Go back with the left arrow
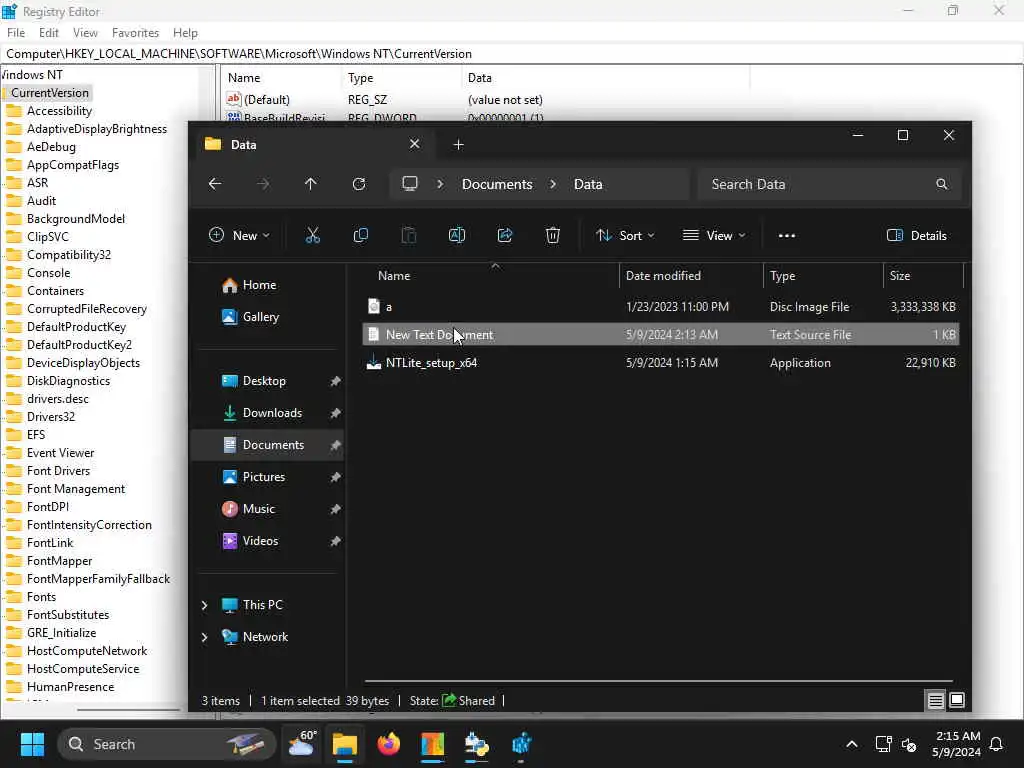The width and height of the screenshot is (1024, 768). click(215, 184)
